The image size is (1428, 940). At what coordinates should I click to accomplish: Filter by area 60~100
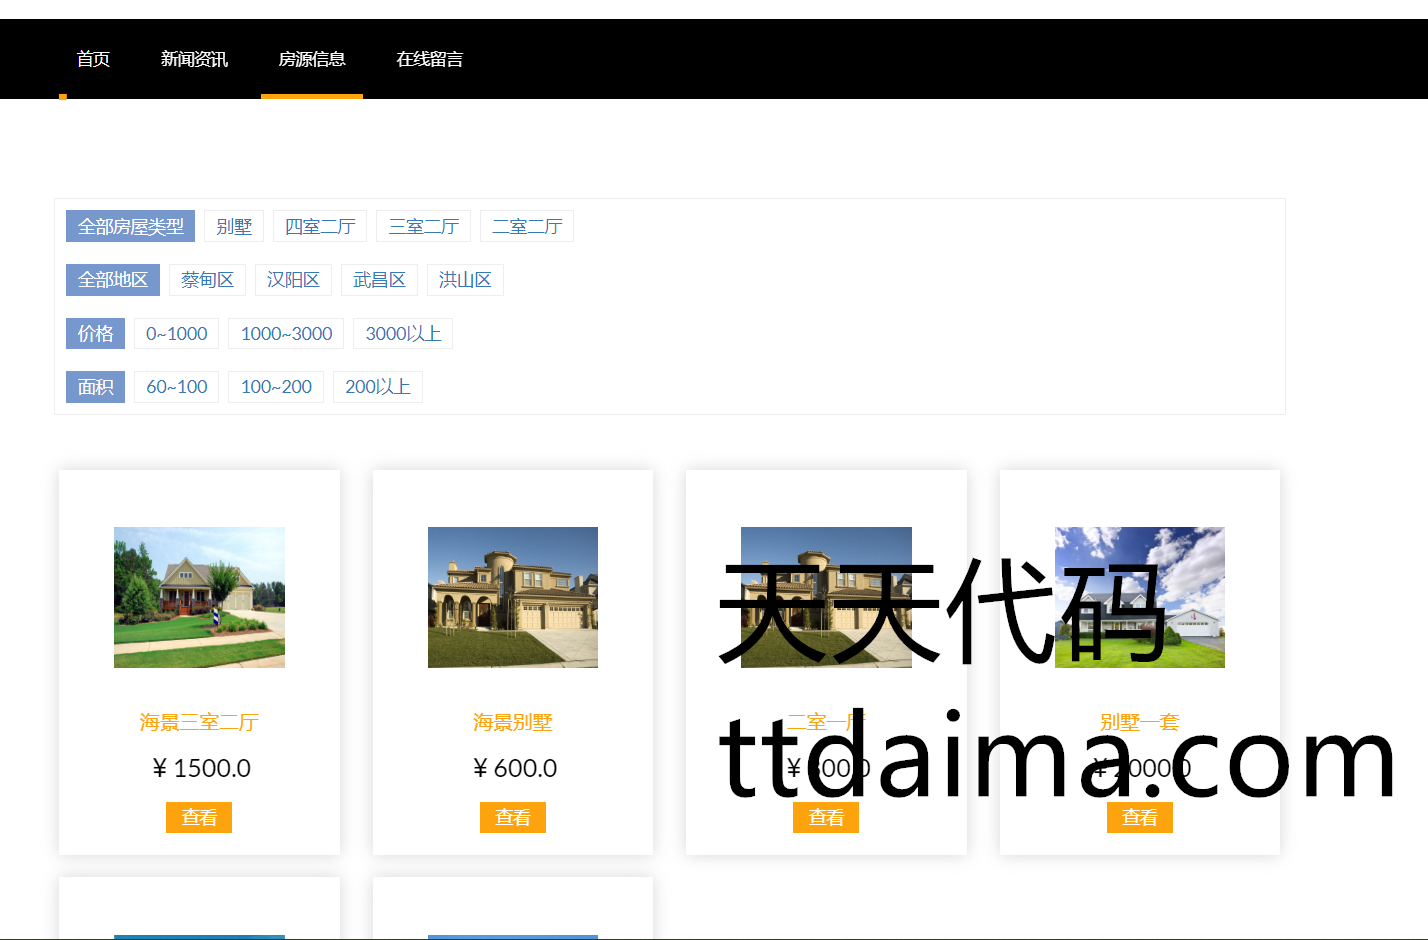[x=177, y=387]
